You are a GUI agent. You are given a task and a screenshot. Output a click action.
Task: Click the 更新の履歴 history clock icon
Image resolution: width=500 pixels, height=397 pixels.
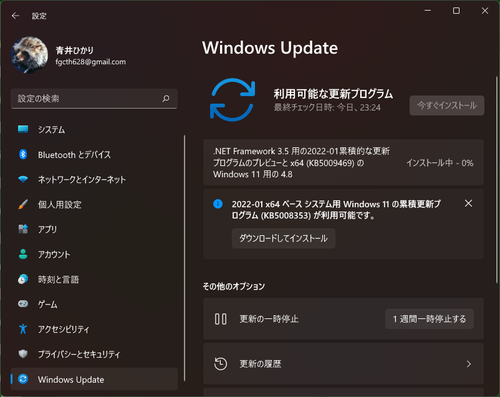220,364
